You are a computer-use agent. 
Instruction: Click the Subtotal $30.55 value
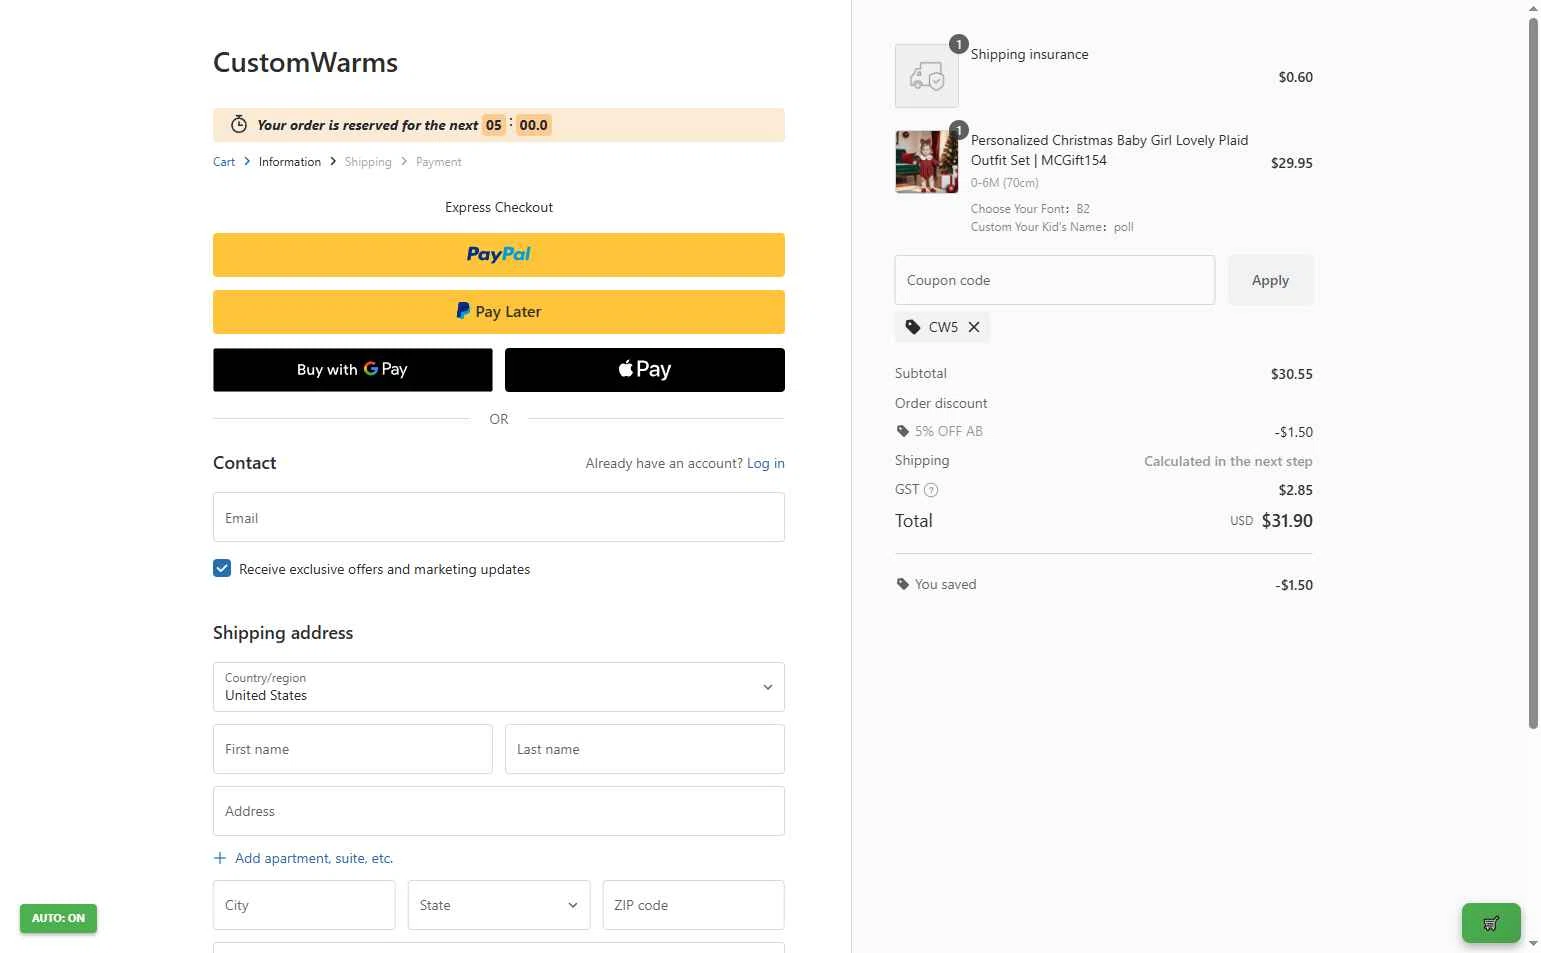[x=1292, y=374]
